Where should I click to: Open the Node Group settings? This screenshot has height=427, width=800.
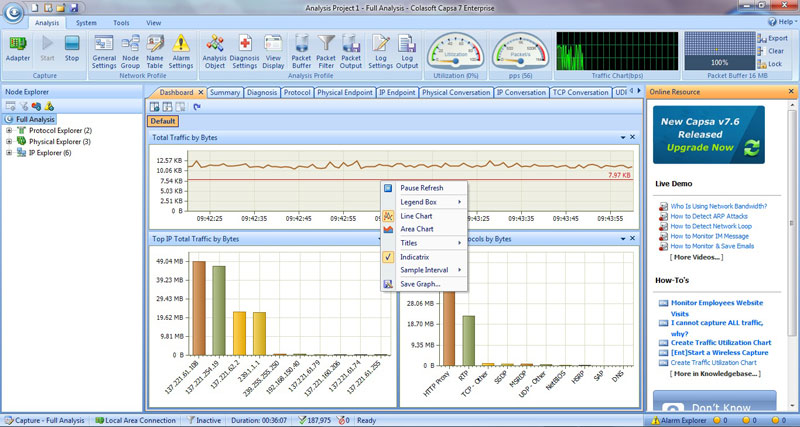pos(130,52)
